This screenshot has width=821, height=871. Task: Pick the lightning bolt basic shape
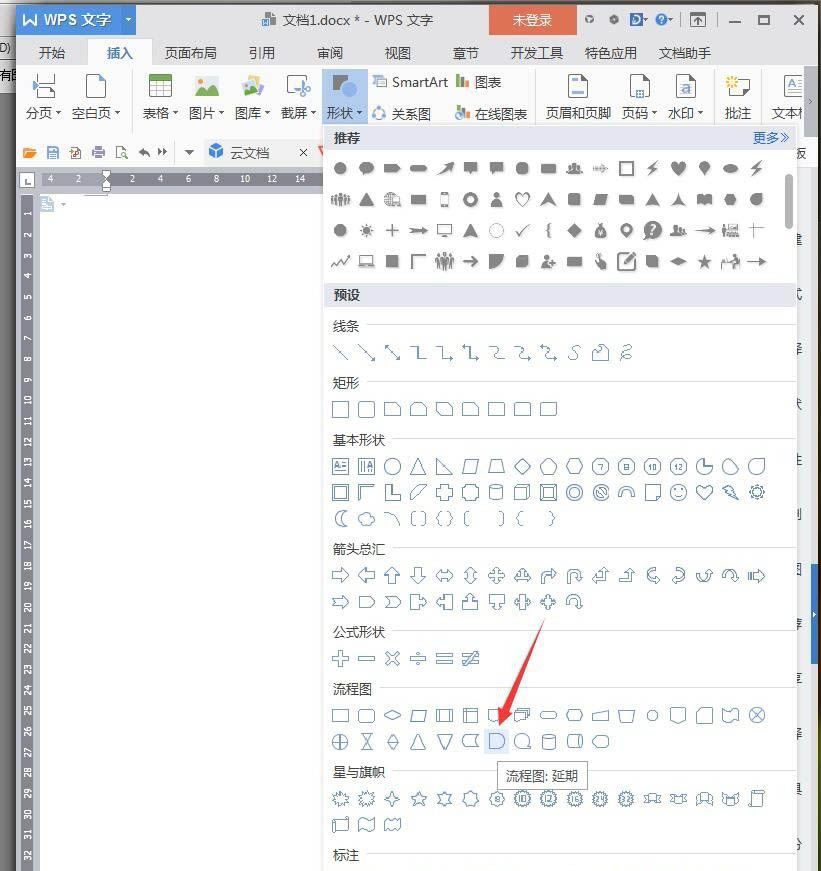point(730,492)
